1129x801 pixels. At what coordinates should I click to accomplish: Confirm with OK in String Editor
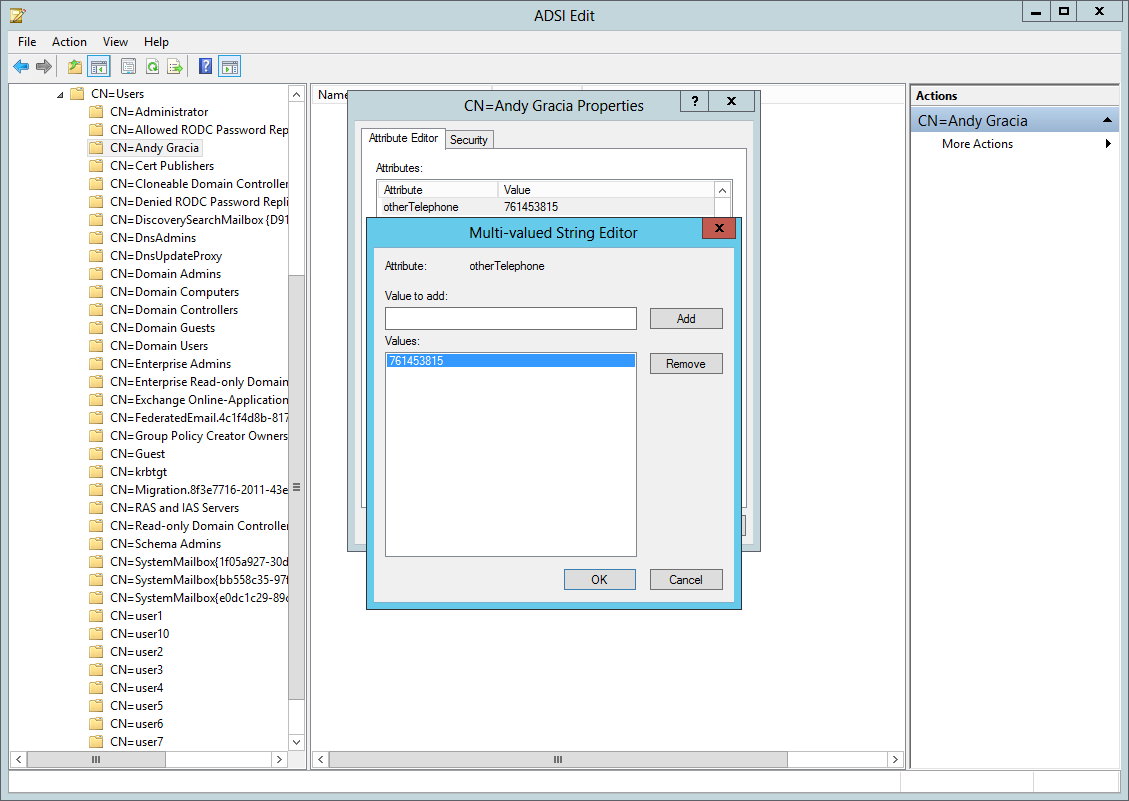600,580
